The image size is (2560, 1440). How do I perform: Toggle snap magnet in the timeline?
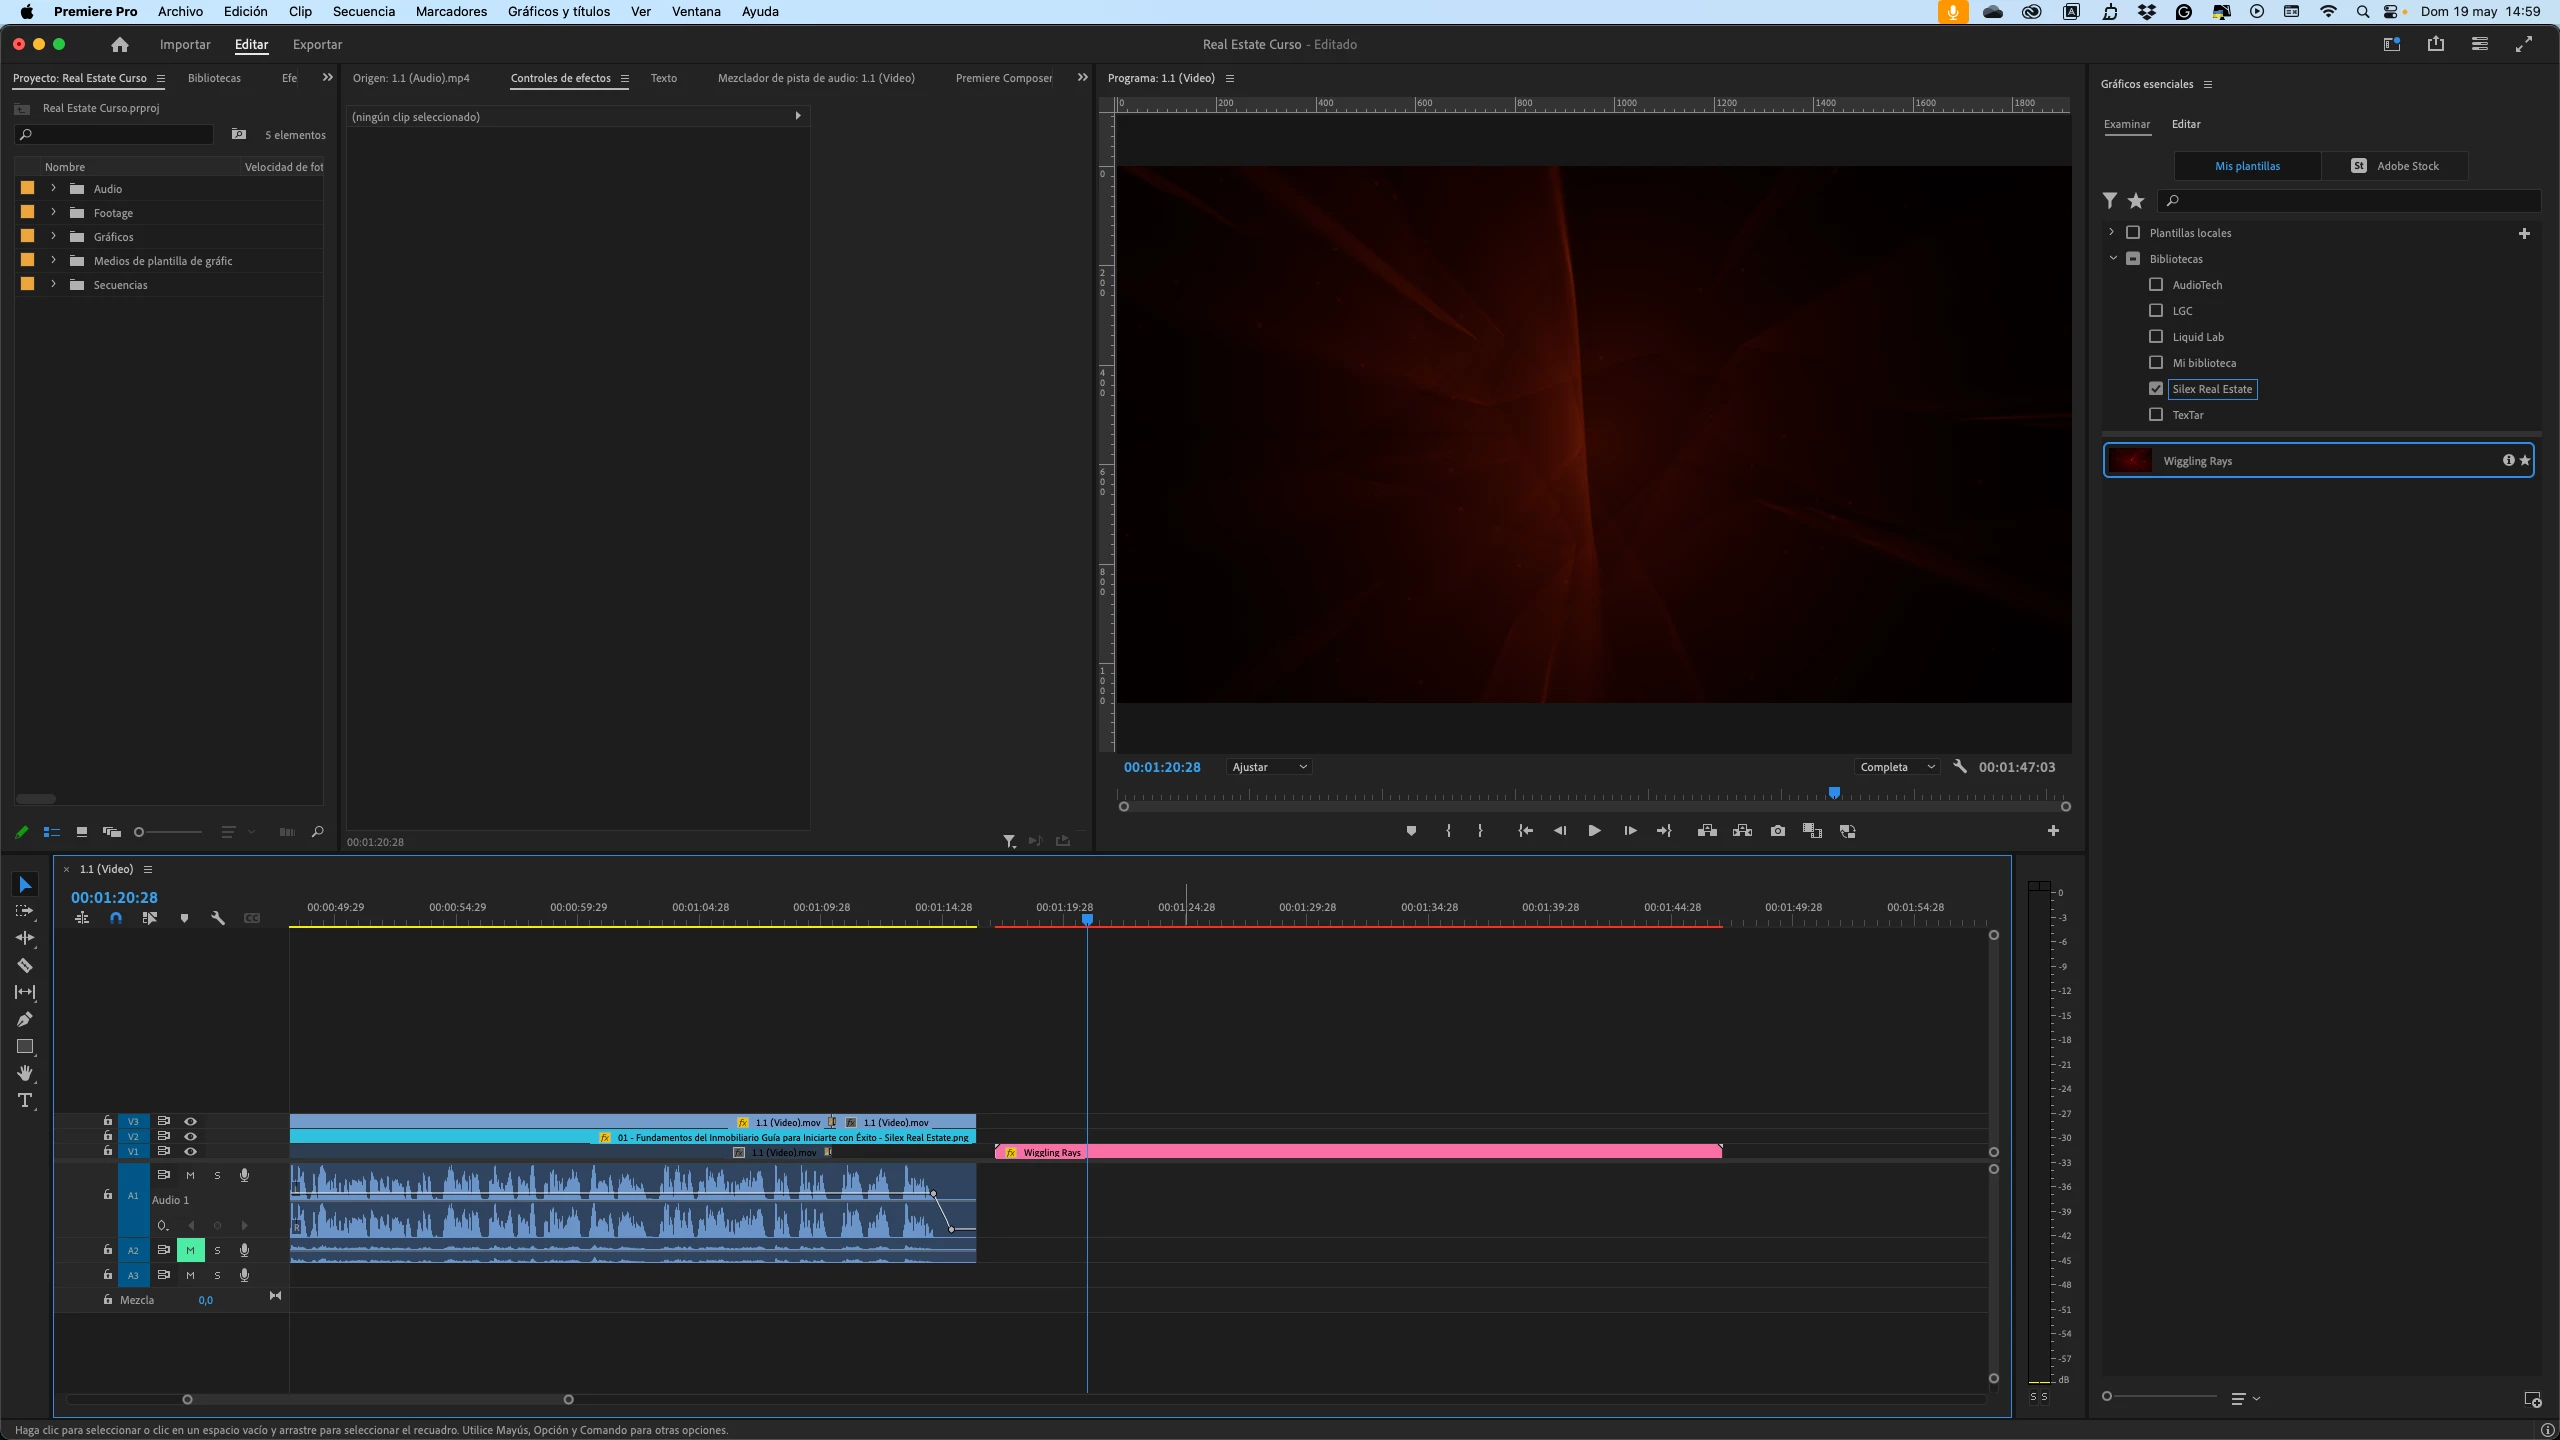point(116,918)
